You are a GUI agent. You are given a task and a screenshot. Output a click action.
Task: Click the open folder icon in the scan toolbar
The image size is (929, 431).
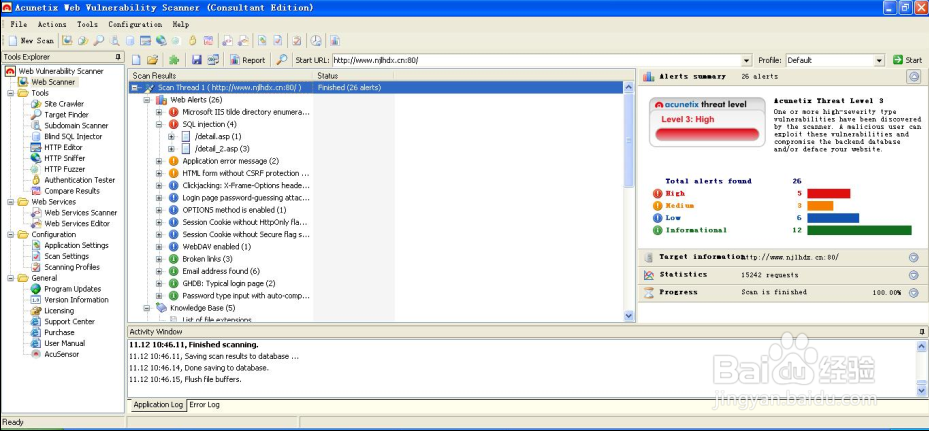coord(153,60)
